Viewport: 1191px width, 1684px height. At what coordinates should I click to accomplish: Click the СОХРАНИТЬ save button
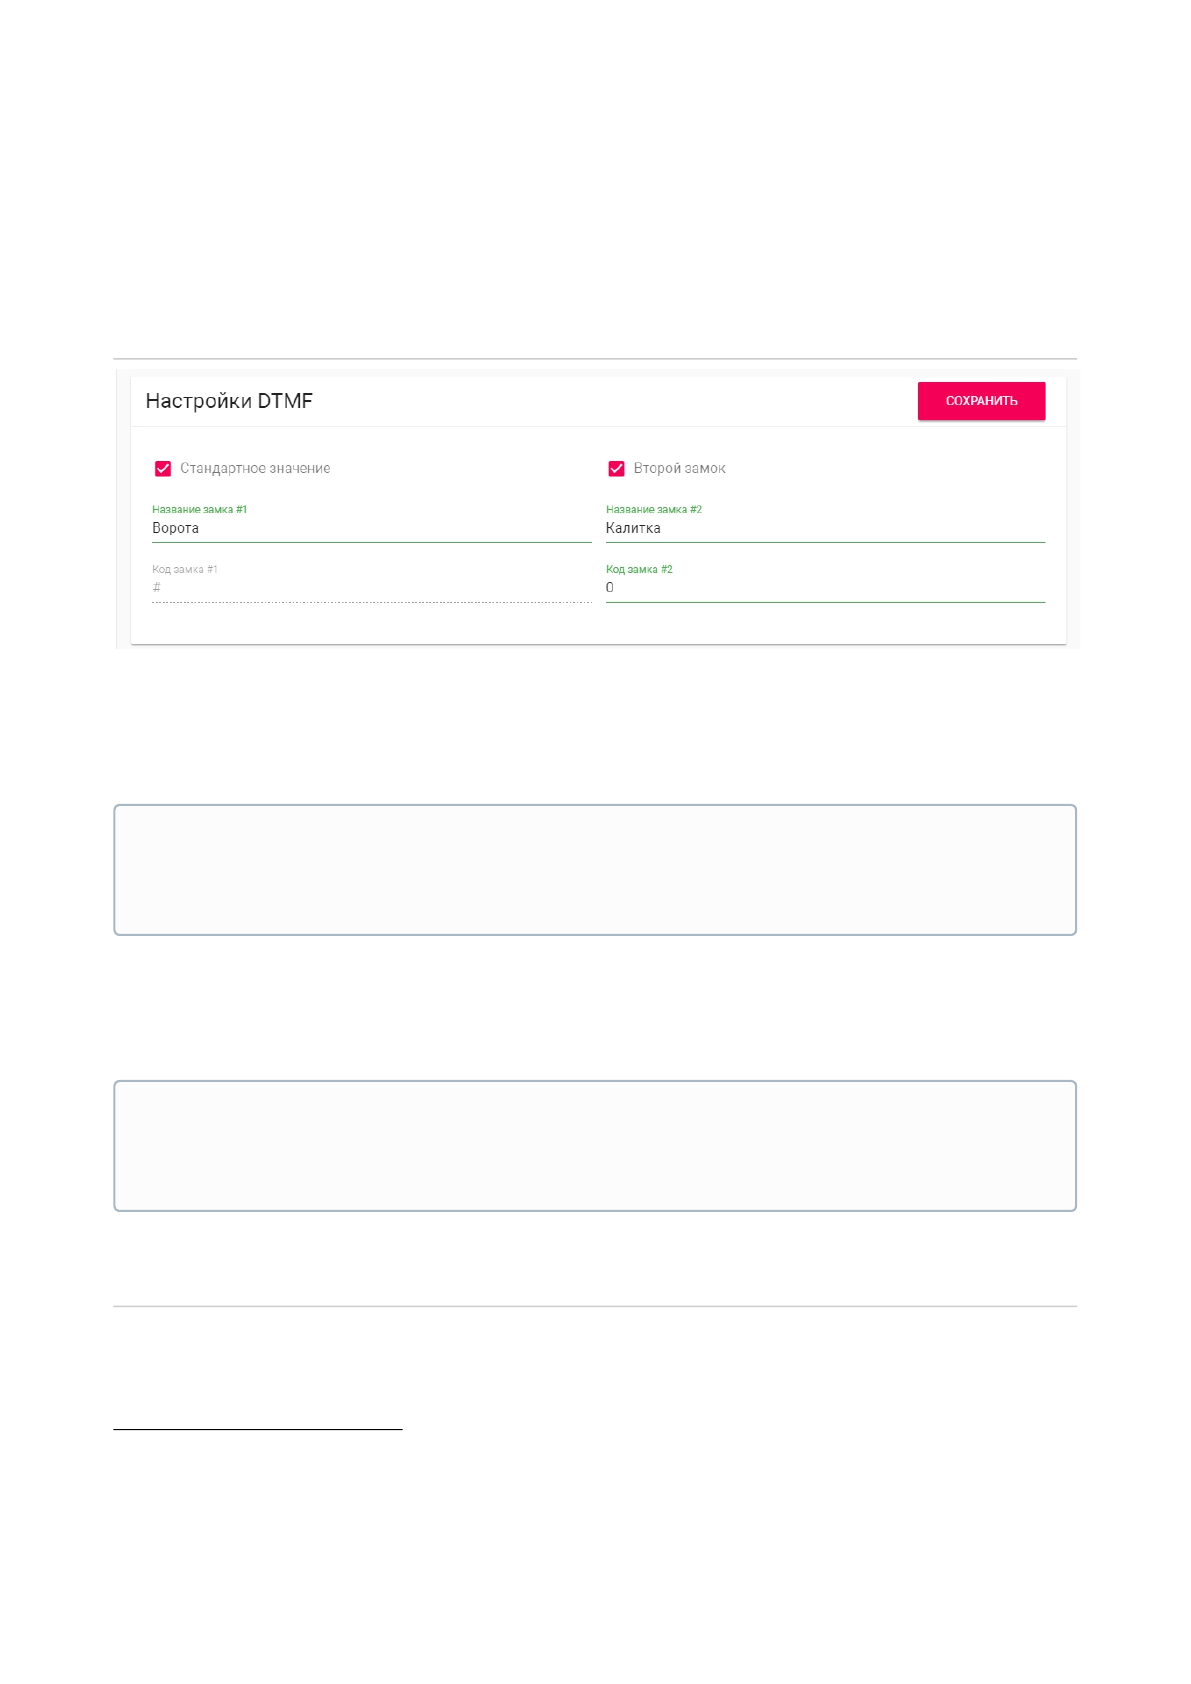point(981,401)
